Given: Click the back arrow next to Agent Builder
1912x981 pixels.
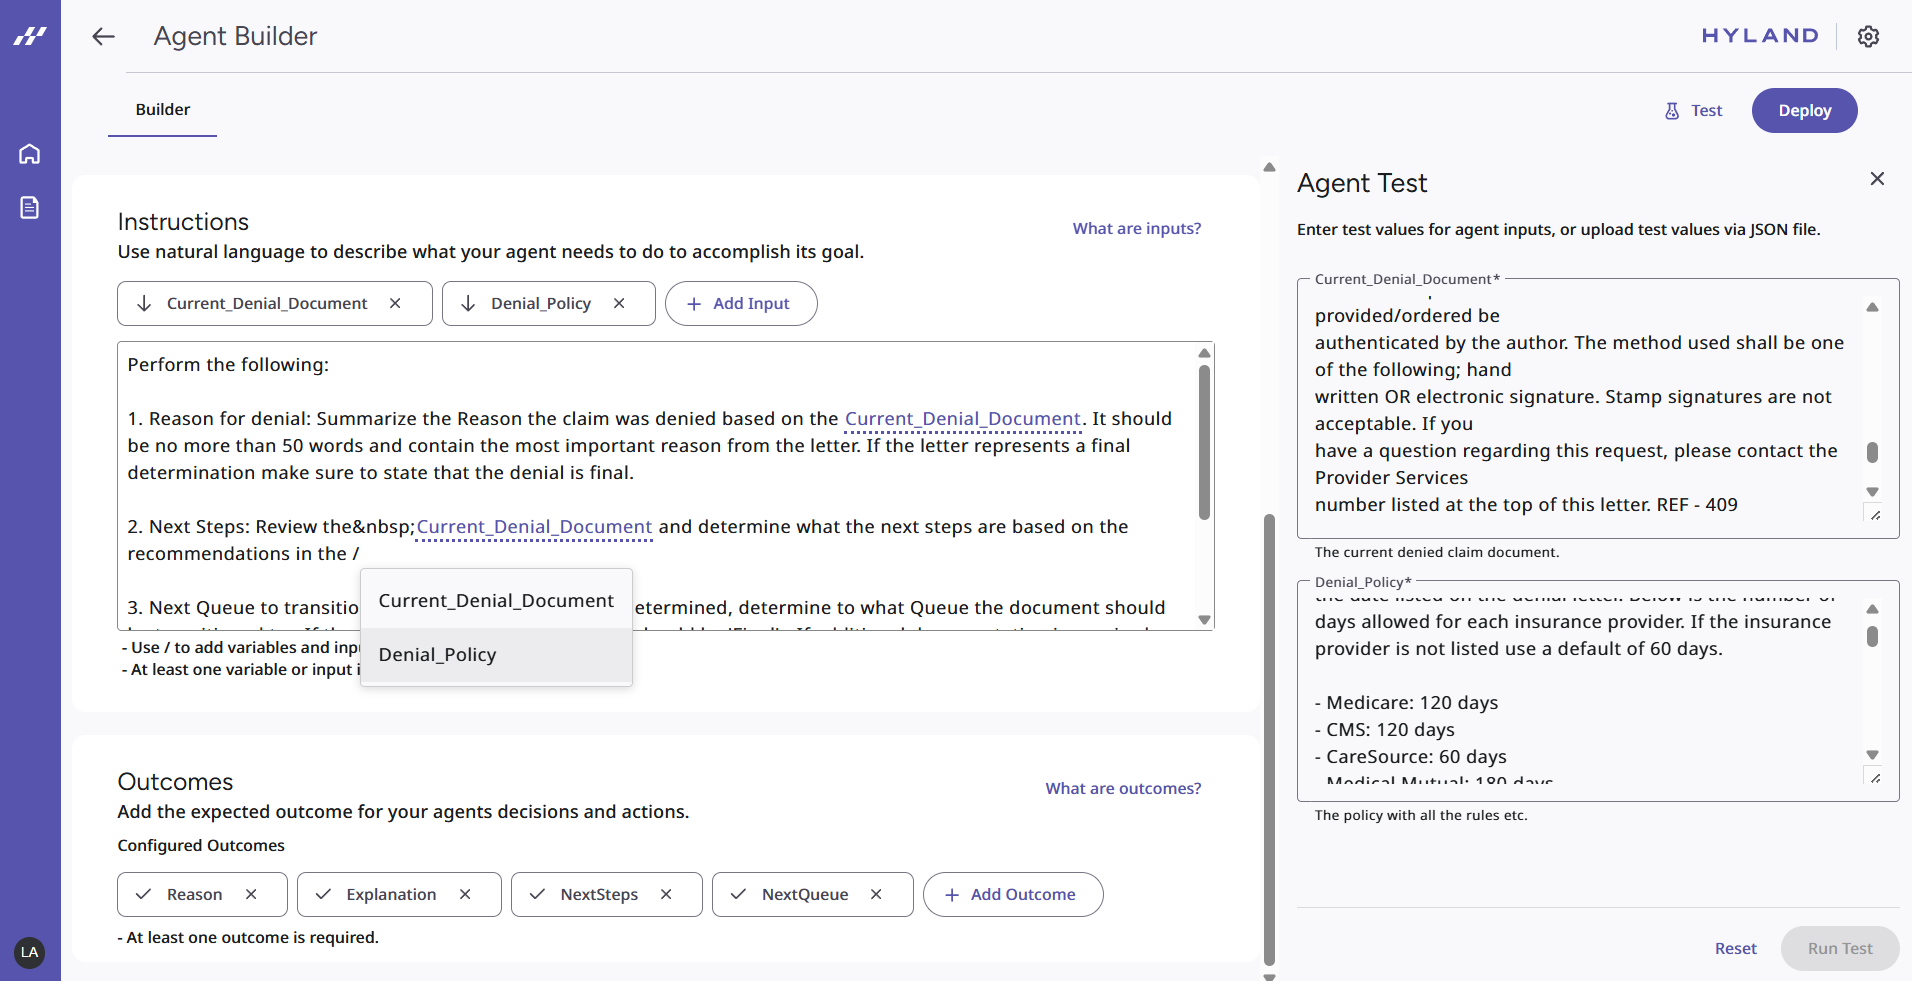Looking at the screenshot, I should (103, 37).
